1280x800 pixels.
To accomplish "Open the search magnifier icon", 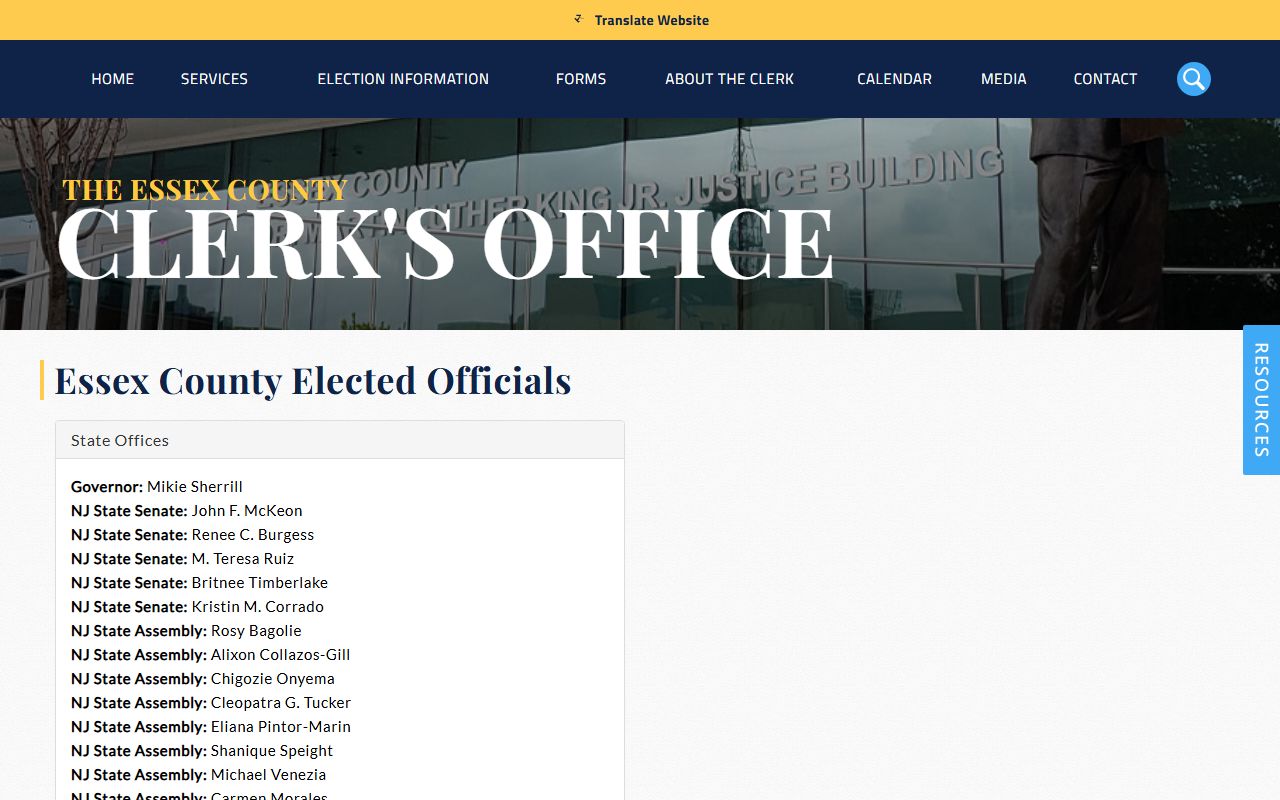I will (1194, 79).
